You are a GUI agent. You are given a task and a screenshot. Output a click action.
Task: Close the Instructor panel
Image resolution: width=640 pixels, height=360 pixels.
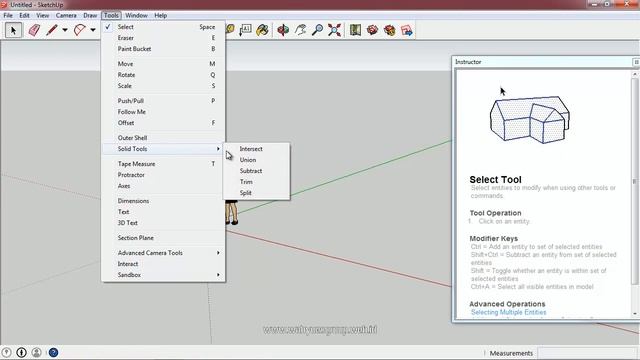636,62
